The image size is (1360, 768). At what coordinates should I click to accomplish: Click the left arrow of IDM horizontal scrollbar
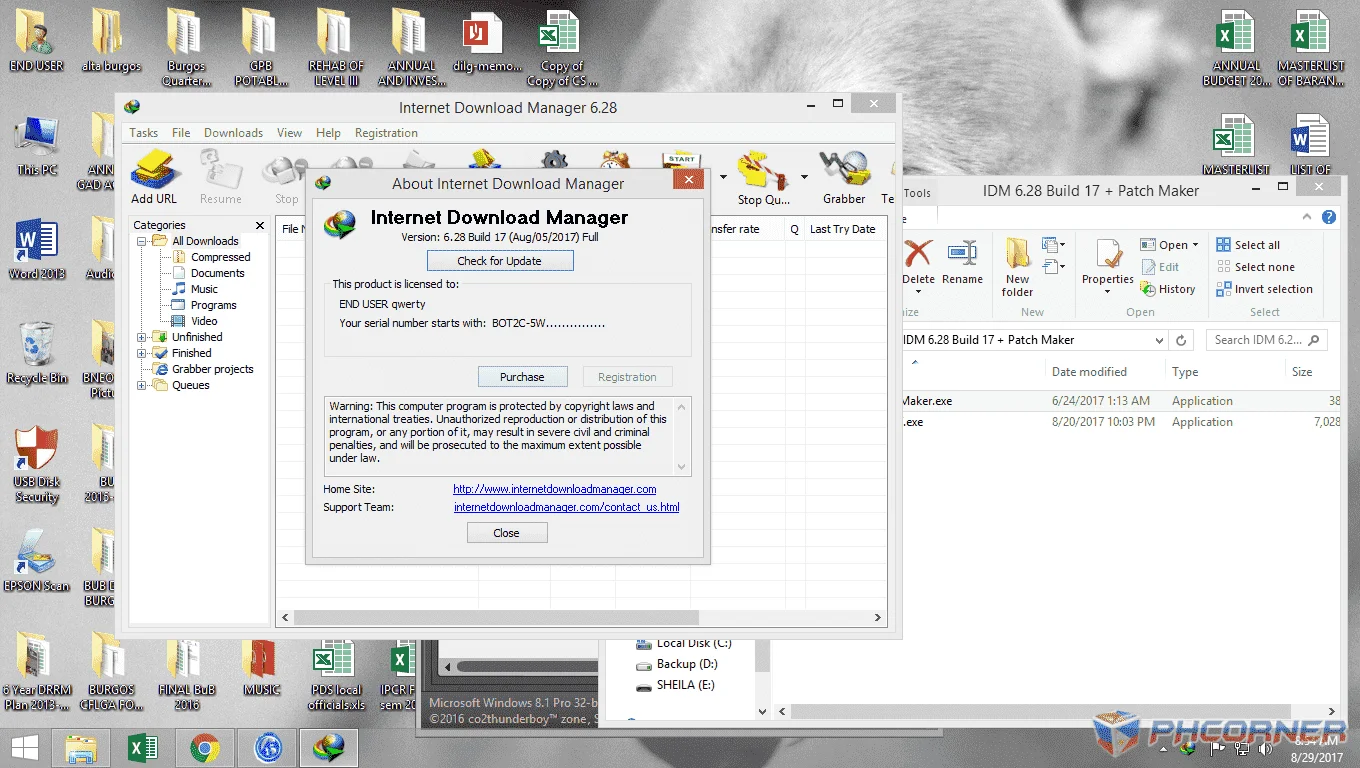coord(285,618)
